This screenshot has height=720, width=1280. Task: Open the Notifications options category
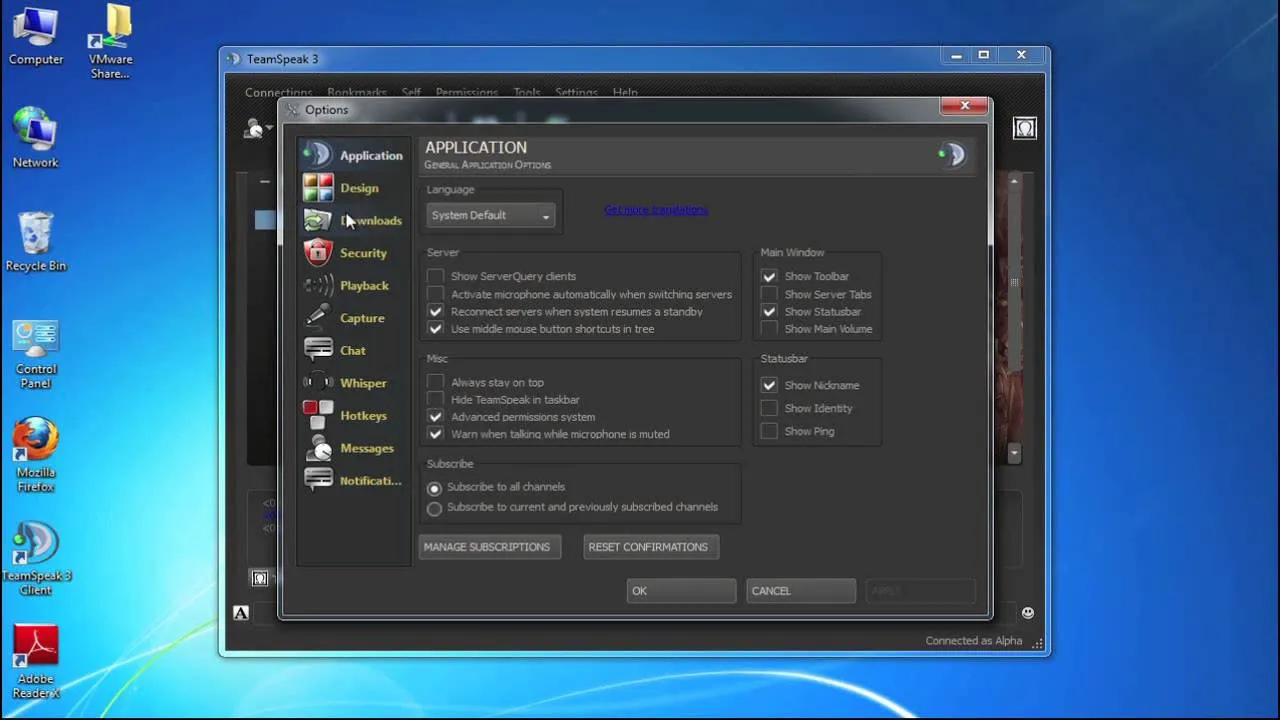click(354, 480)
